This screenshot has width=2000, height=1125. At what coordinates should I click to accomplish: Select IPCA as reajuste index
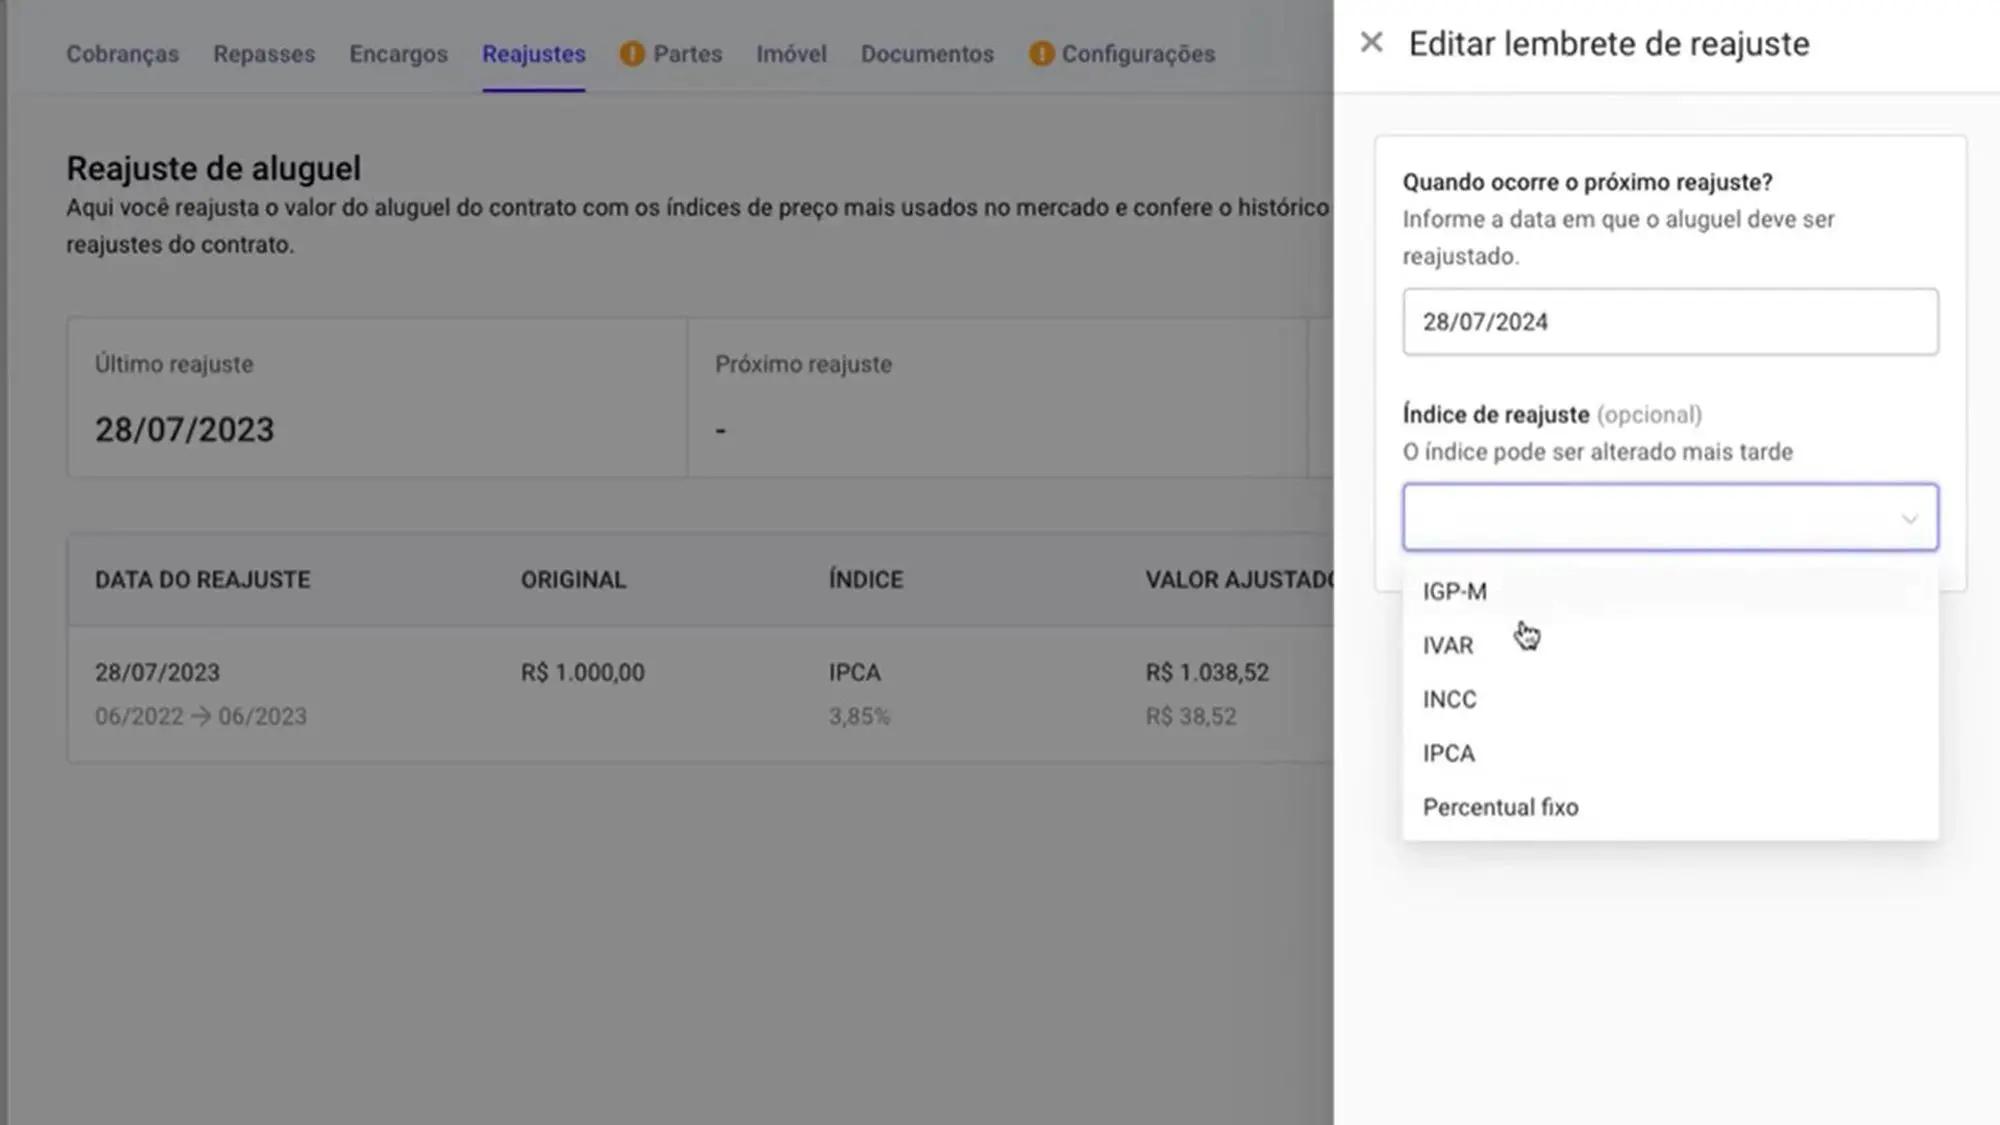click(x=1449, y=753)
